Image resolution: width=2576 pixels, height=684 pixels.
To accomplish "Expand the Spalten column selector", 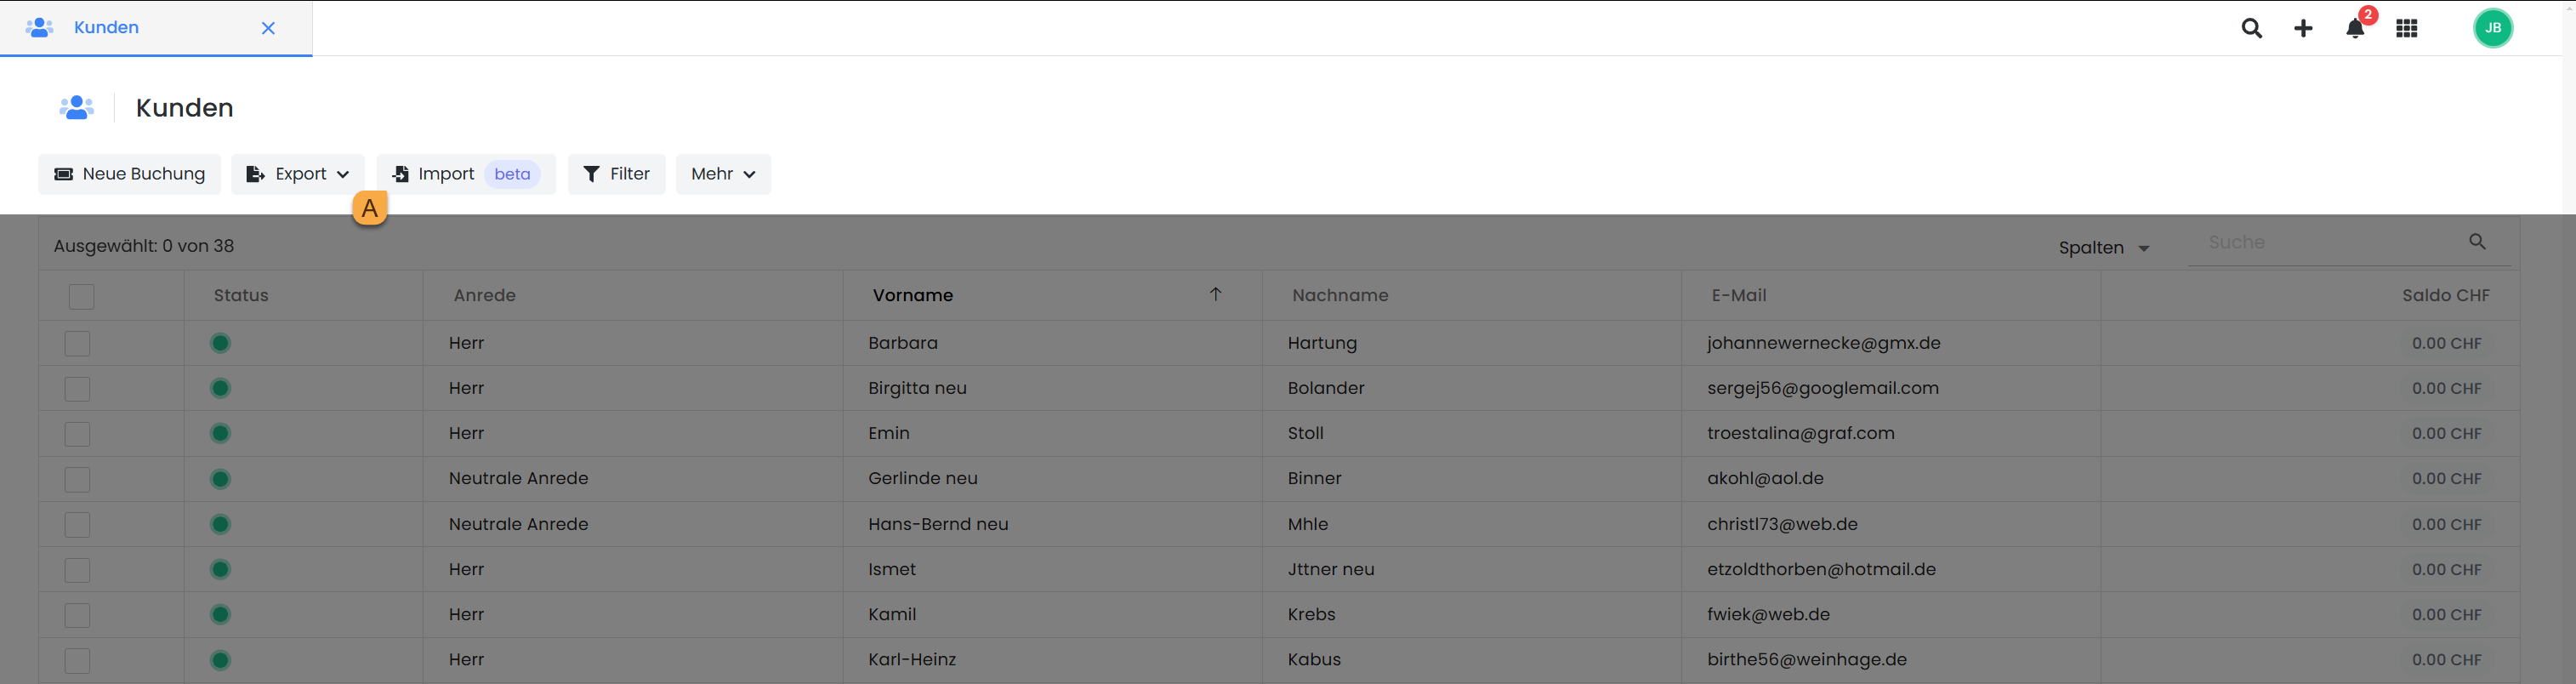I will pyautogui.click(x=2103, y=248).
